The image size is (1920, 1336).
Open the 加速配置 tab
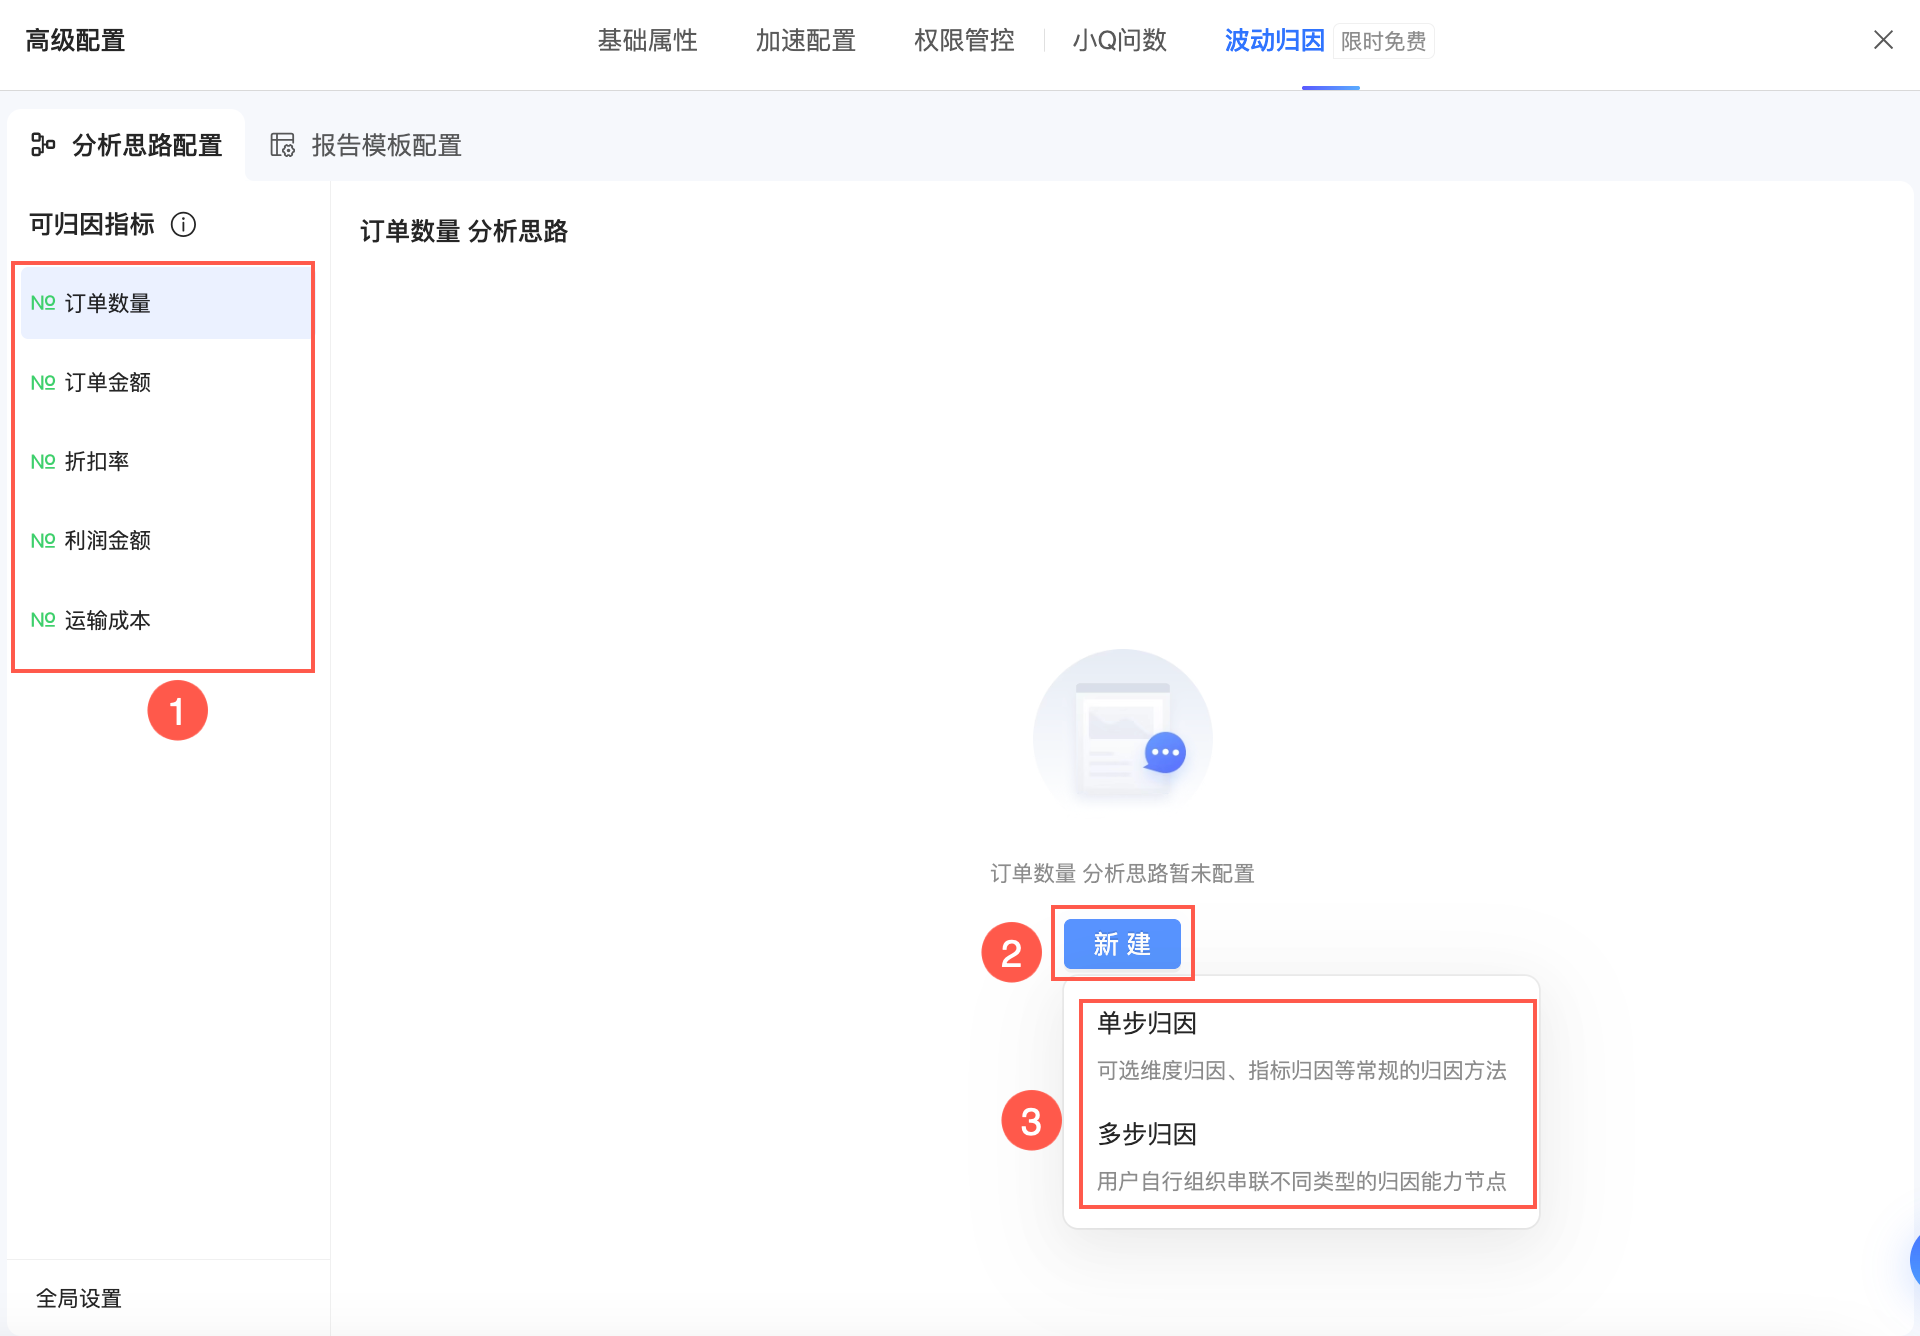point(805,41)
